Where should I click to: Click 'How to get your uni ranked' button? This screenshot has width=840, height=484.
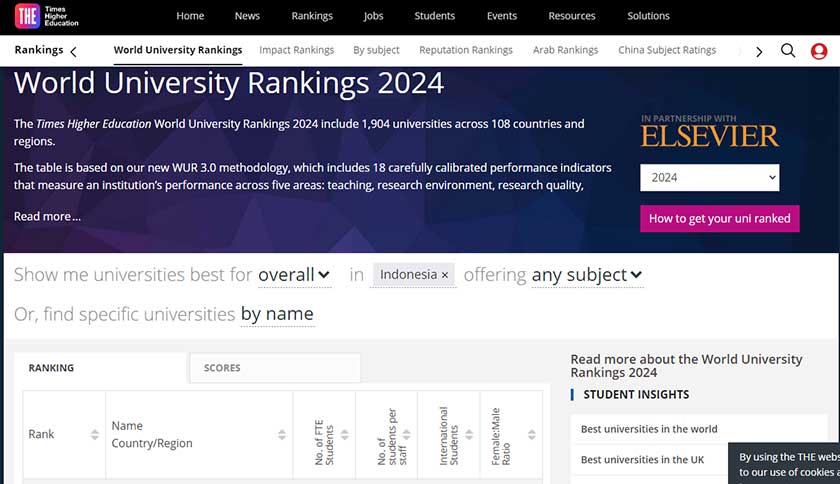click(x=719, y=219)
